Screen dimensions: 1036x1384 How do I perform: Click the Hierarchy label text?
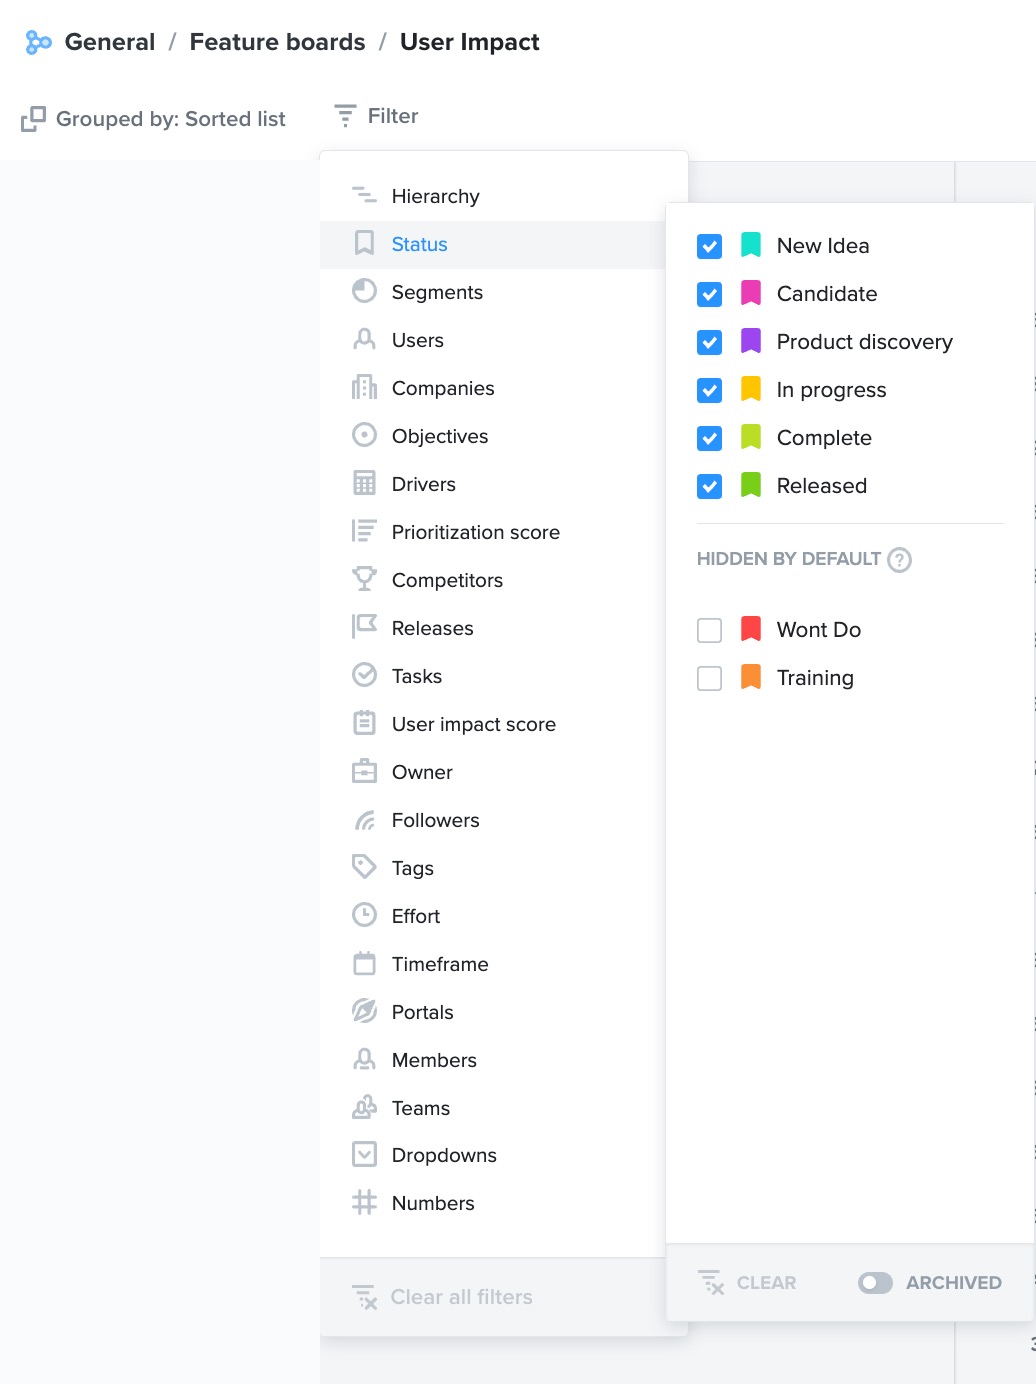tap(436, 196)
